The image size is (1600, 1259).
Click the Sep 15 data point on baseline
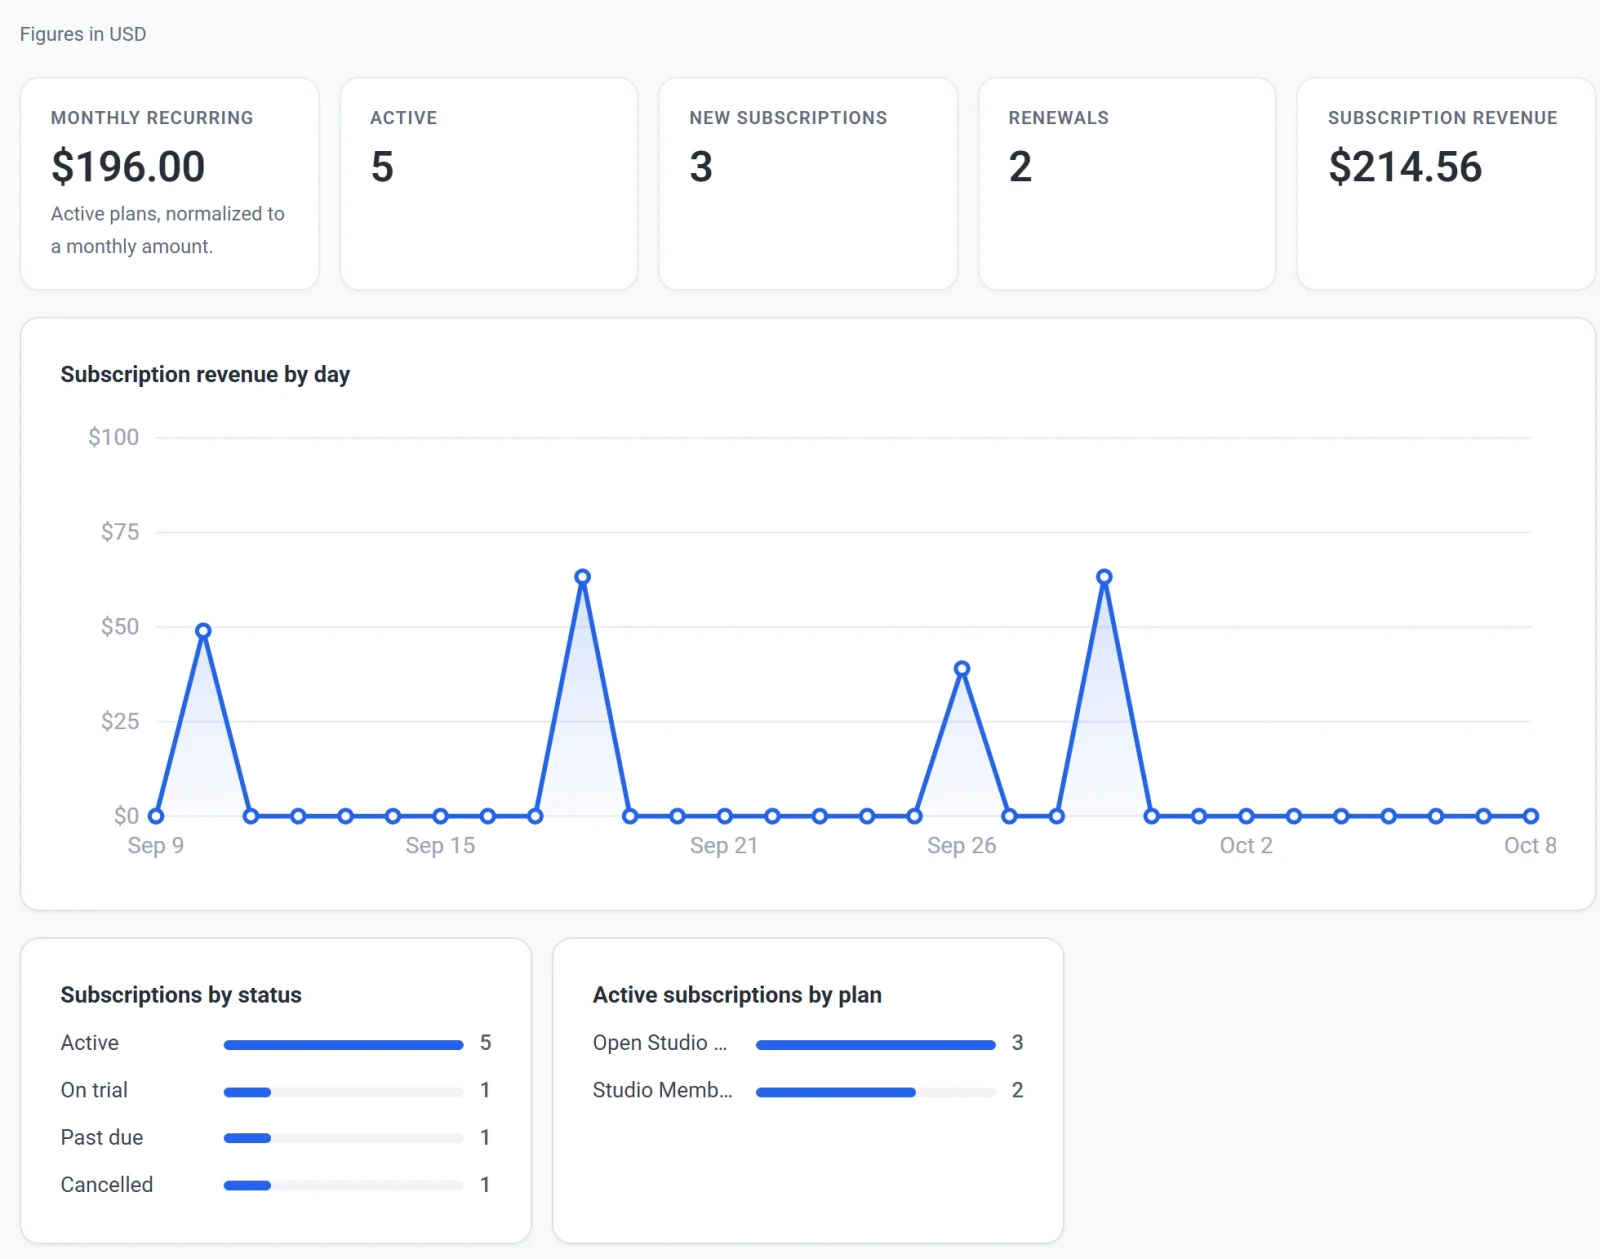point(440,816)
